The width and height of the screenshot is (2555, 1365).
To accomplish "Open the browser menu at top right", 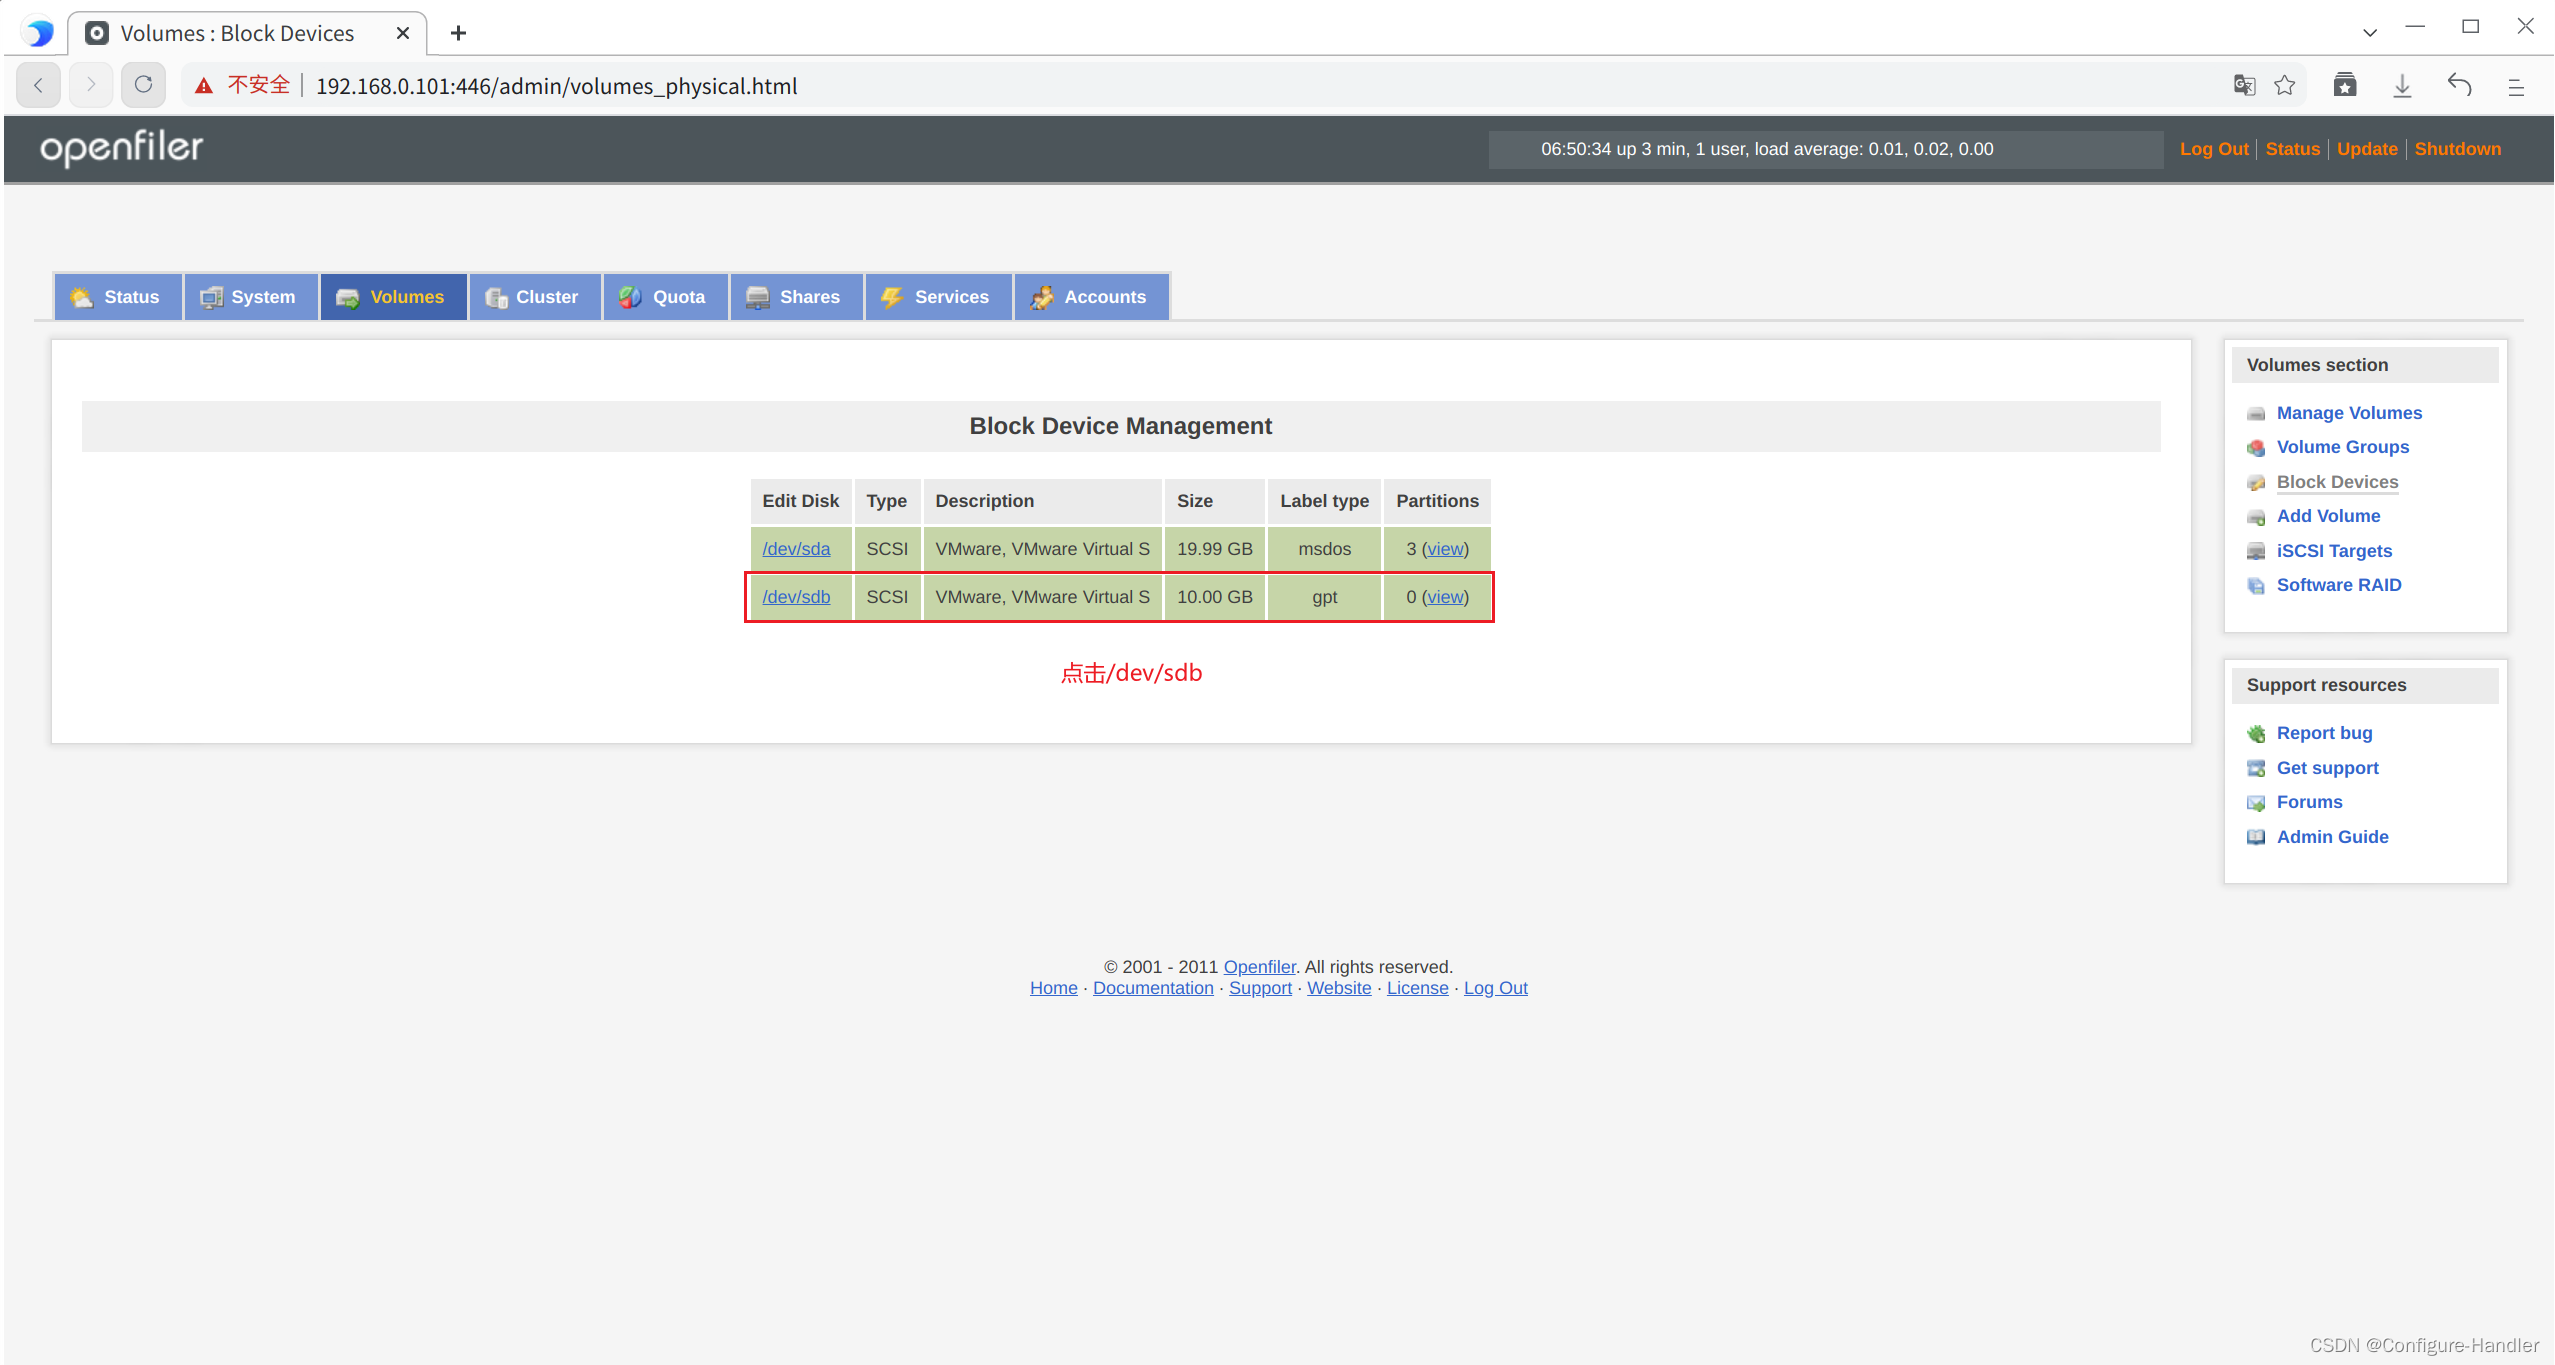I will click(2516, 88).
